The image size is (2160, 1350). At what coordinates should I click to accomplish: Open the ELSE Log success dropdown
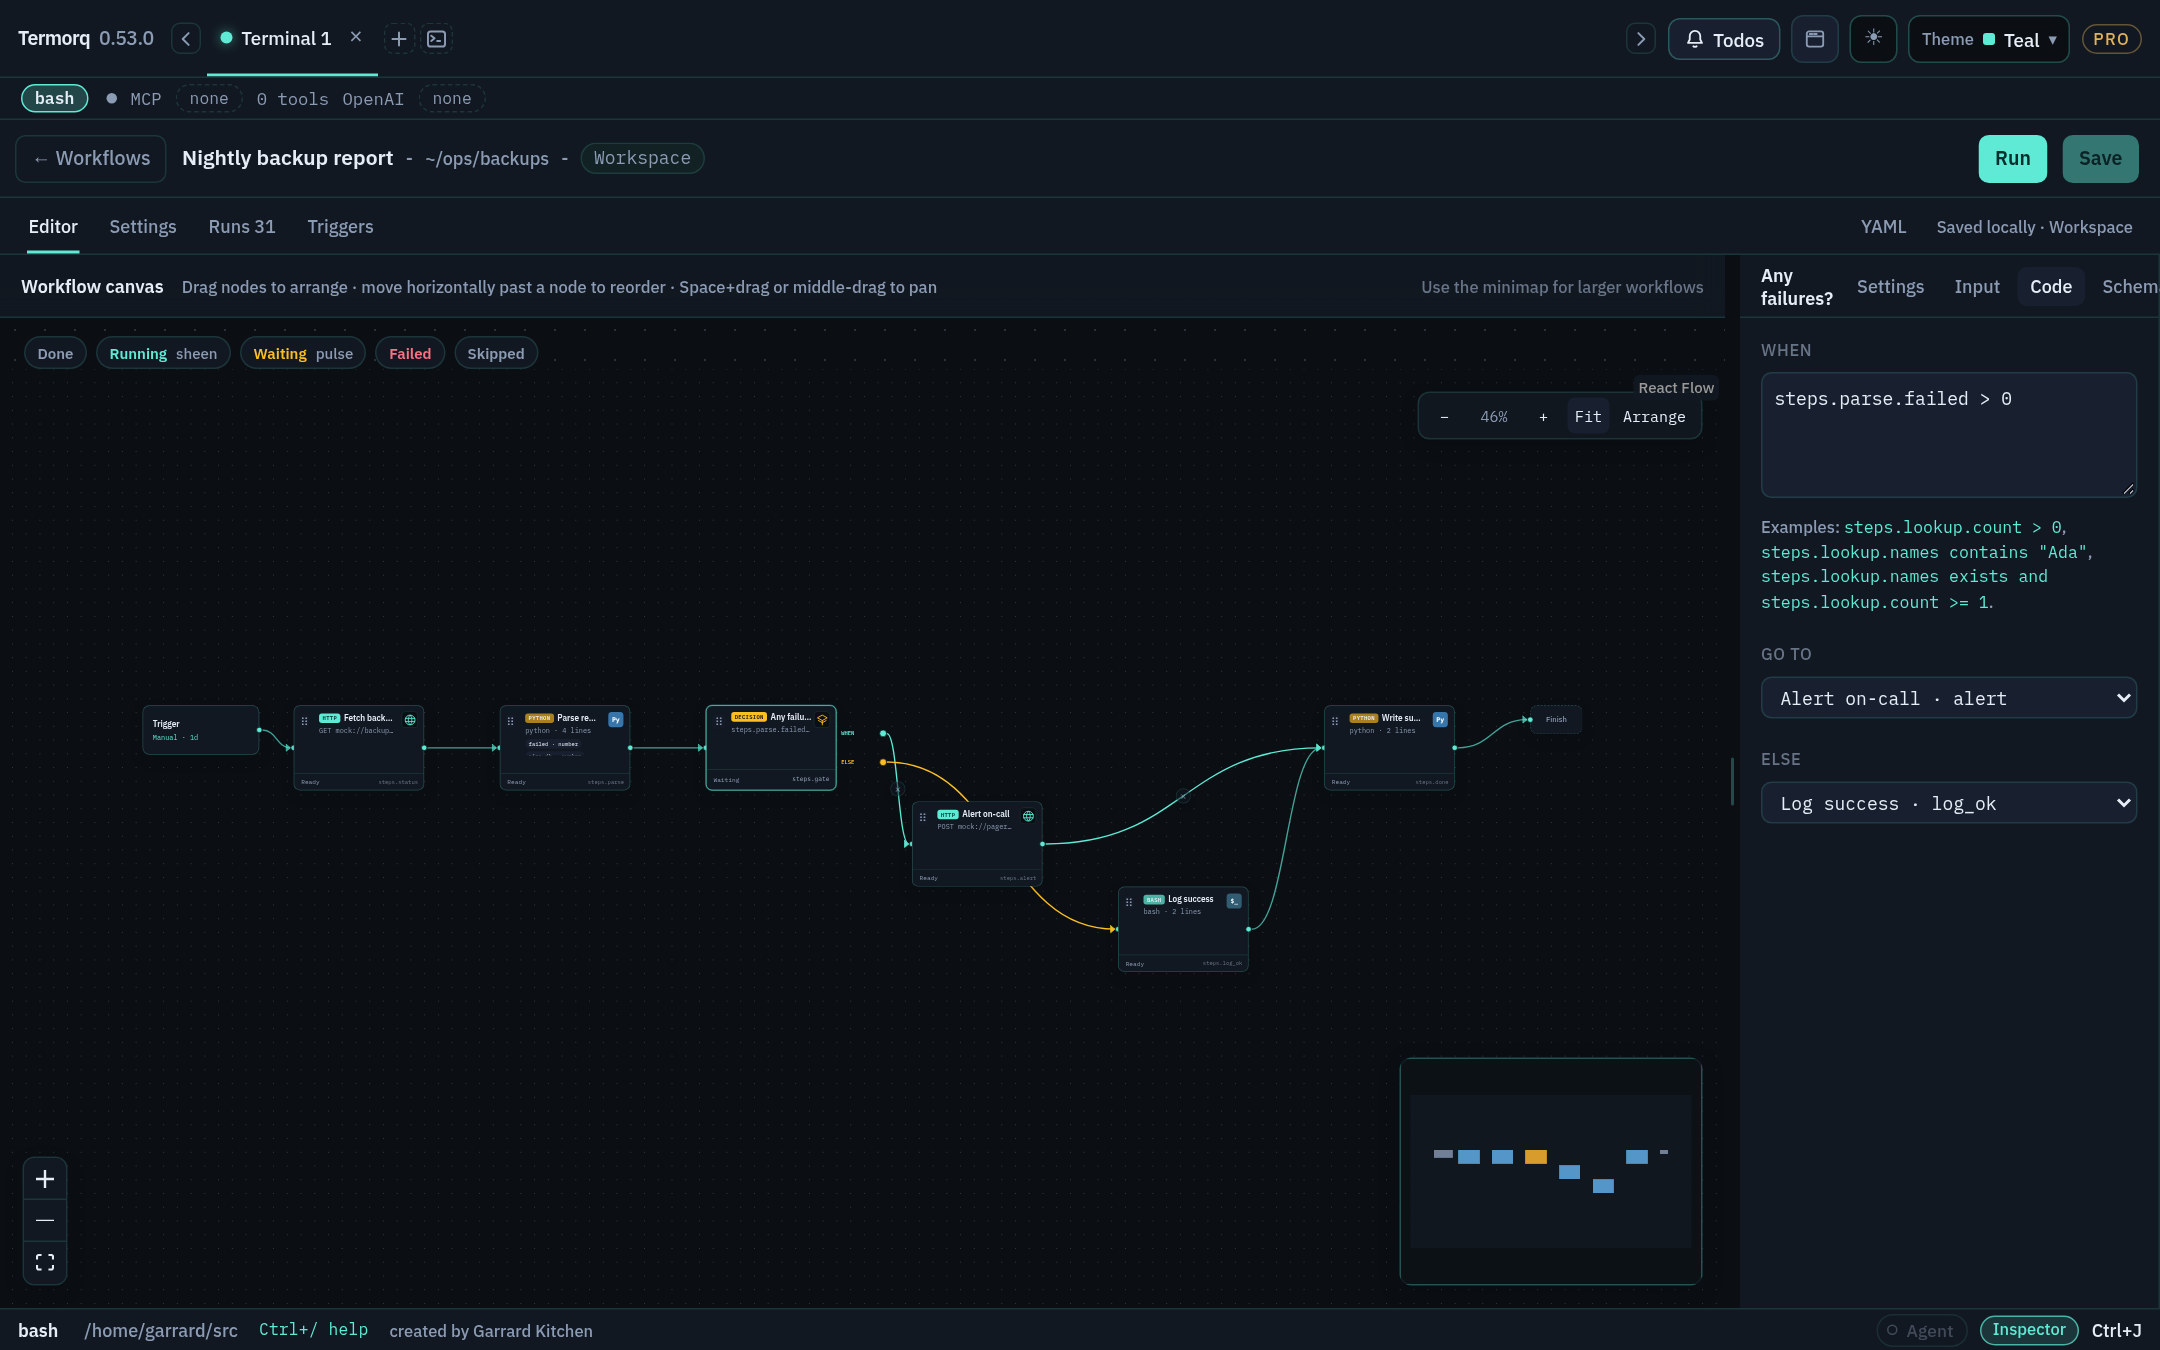tap(1949, 803)
